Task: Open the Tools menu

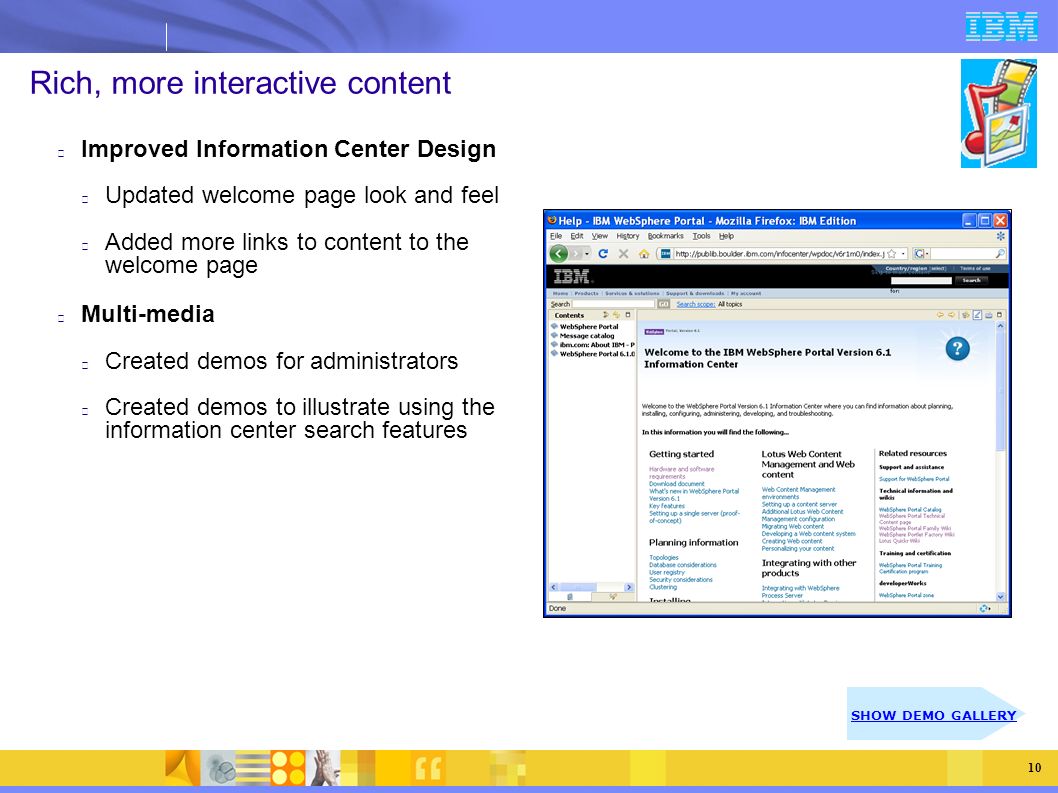Action: click(x=702, y=236)
